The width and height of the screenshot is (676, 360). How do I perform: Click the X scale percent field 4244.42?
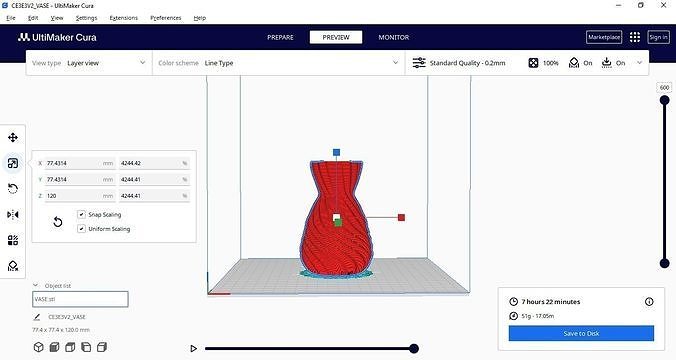coord(154,163)
